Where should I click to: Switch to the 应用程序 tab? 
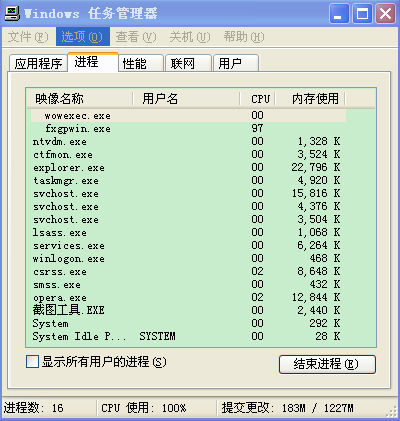coord(38,63)
